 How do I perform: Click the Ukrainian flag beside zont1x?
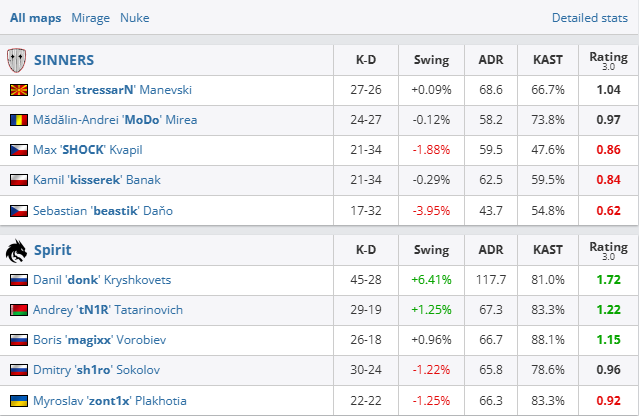[18, 401]
